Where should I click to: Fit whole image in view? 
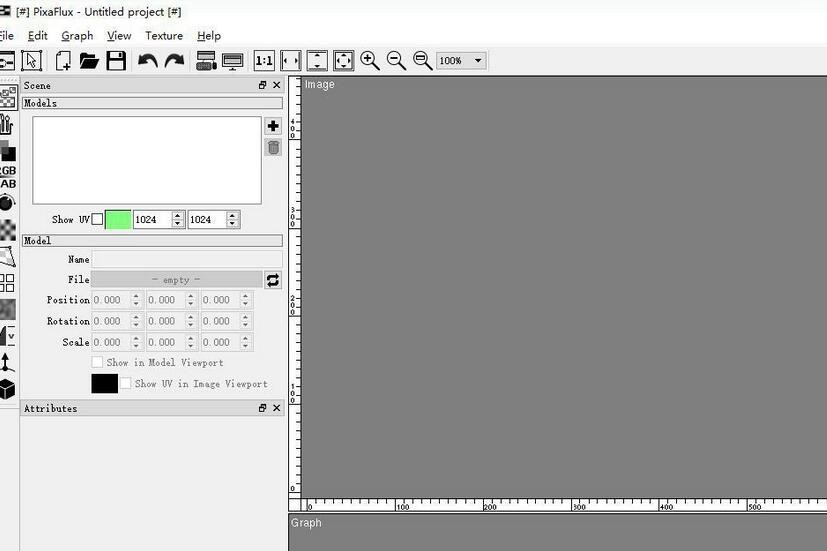(x=343, y=61)
